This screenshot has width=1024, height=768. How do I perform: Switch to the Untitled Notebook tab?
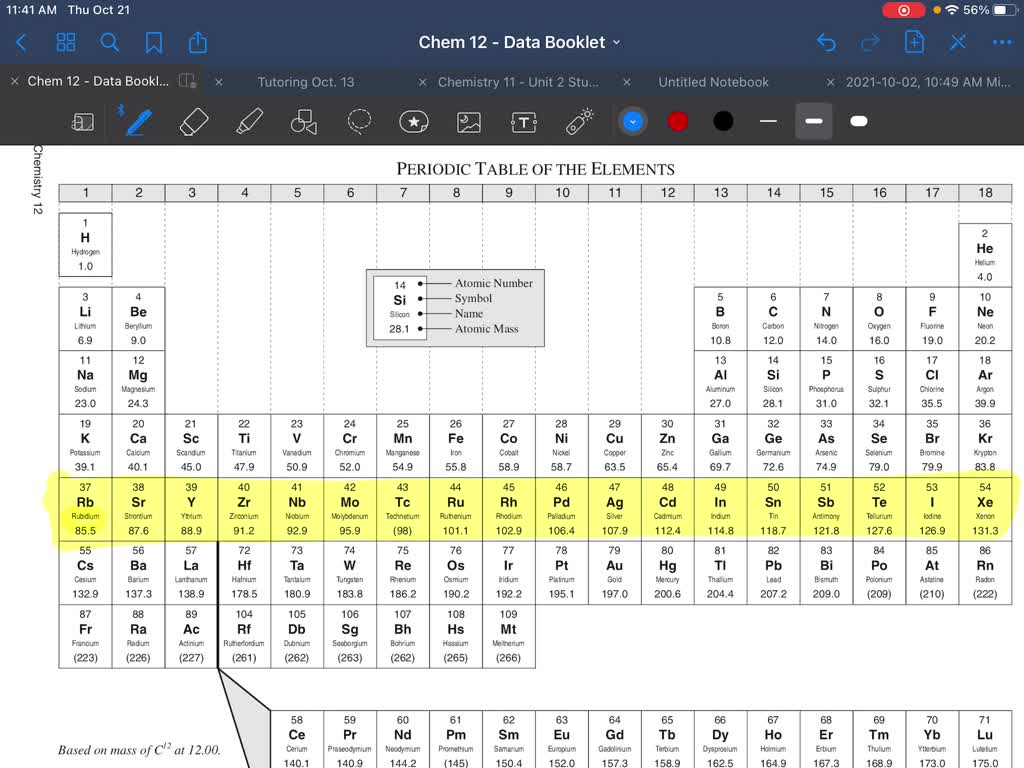713,82
